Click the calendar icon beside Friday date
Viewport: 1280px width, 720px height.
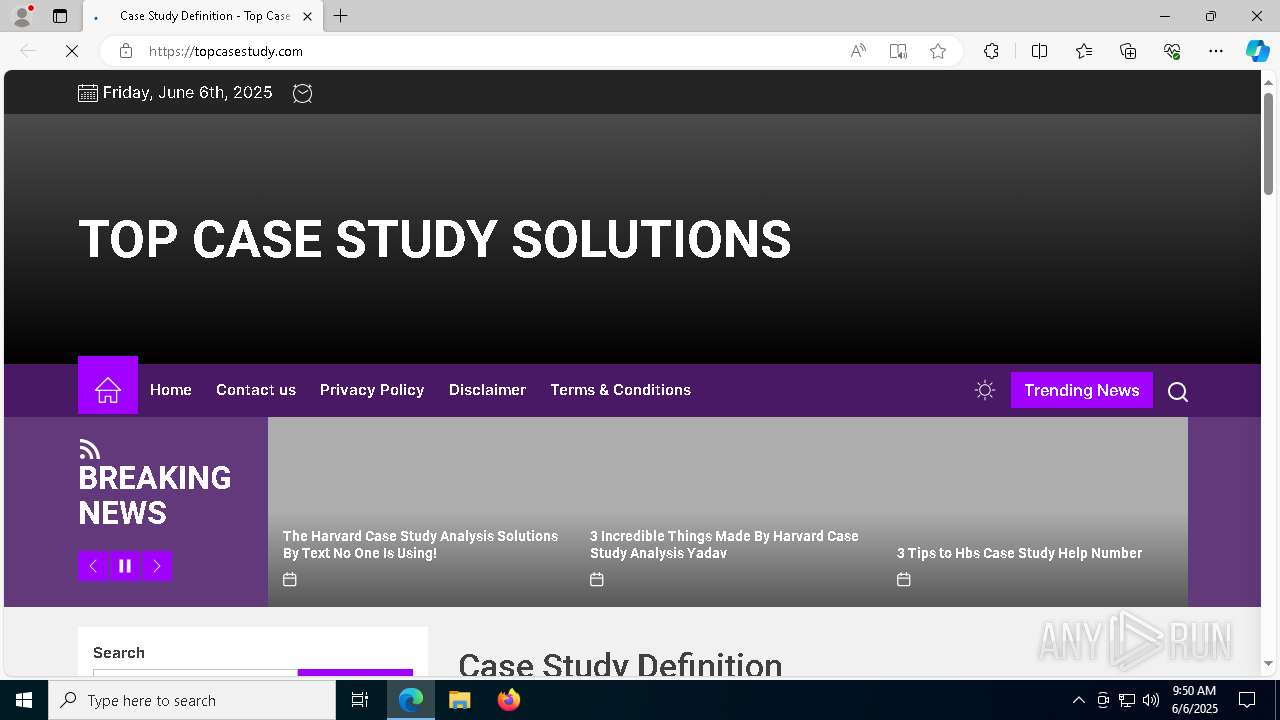tap(88, 93)
